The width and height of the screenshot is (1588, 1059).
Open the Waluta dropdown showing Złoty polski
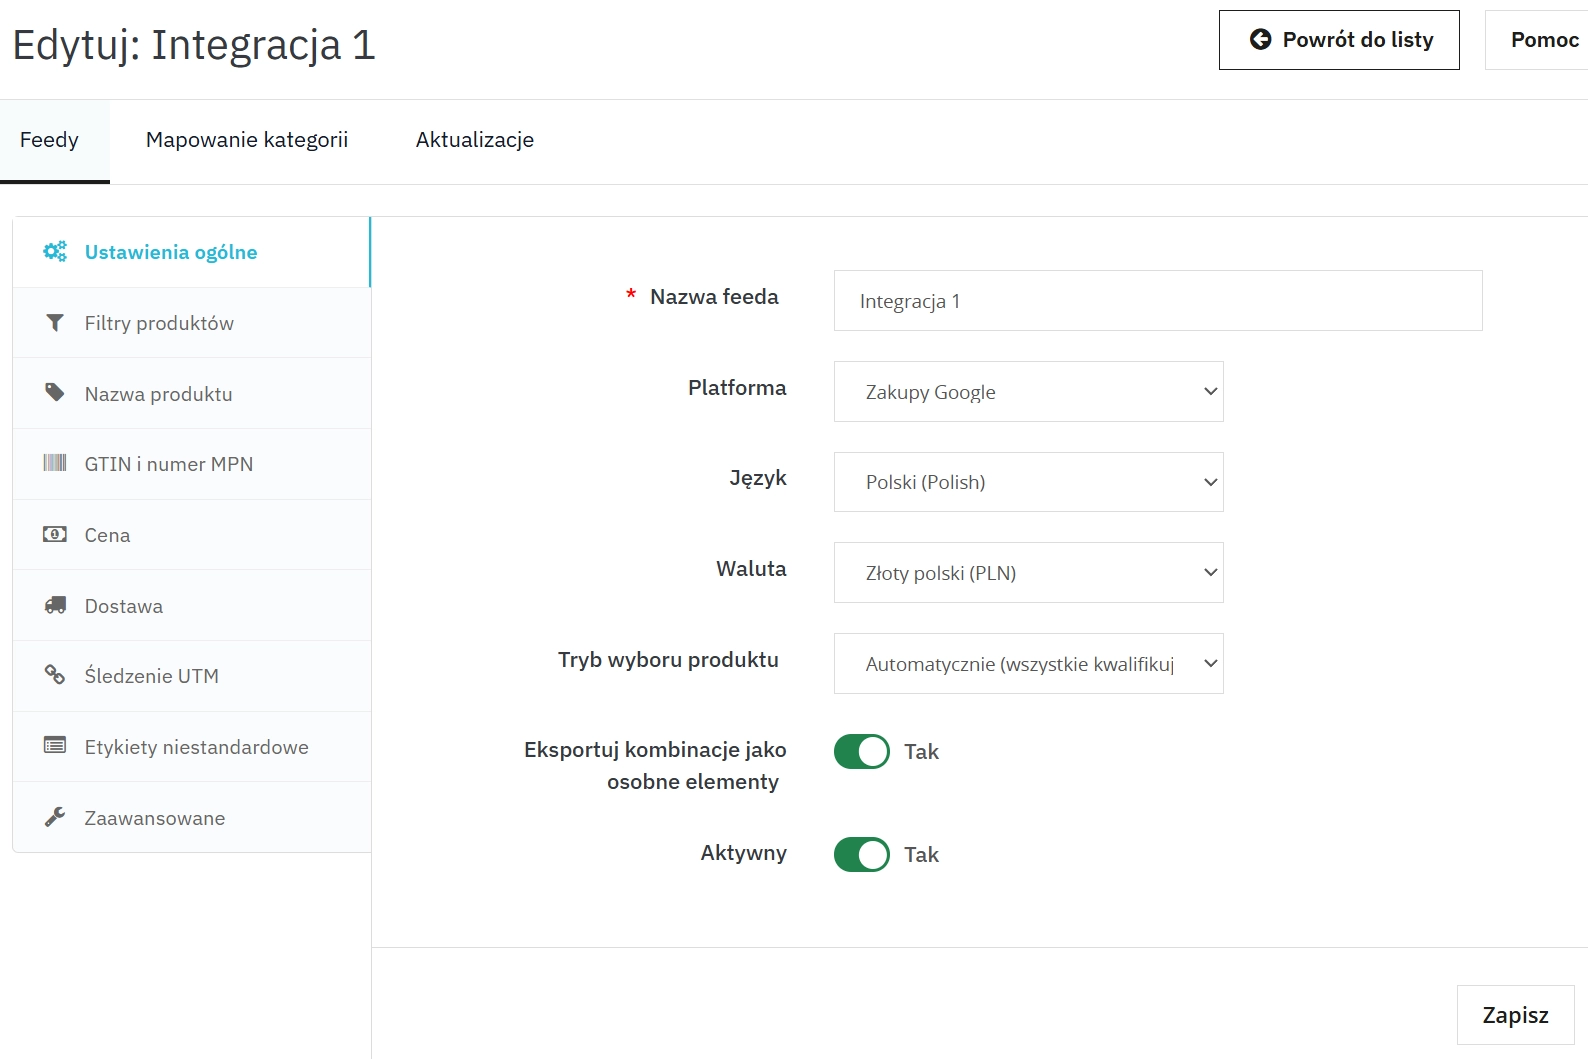tap(1028, 573)
